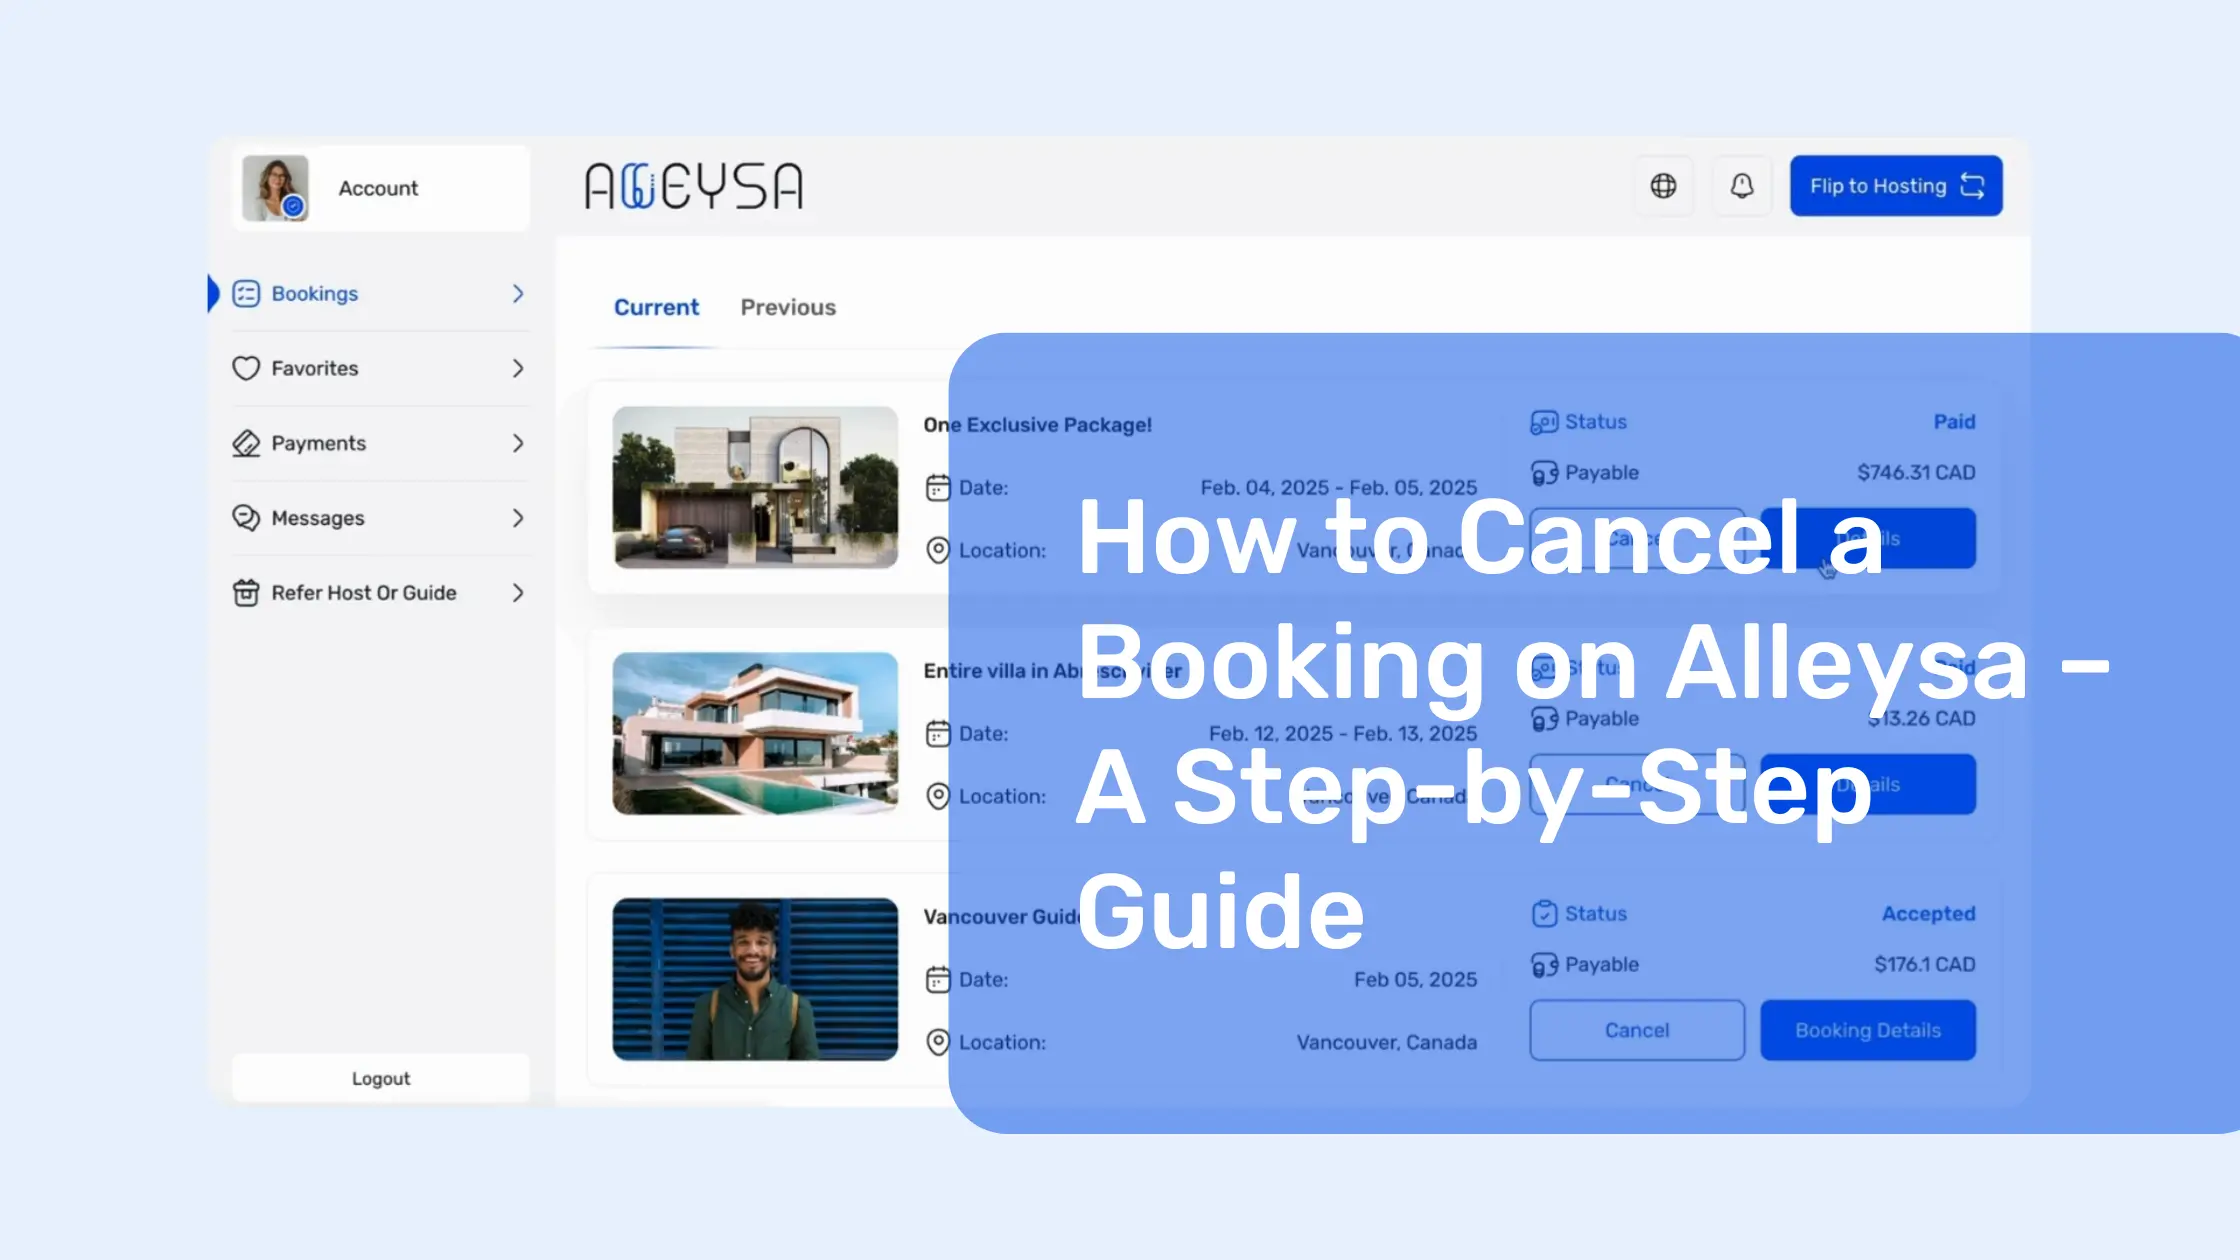
Task: Switch to the Previous tab
Action: 788,308
